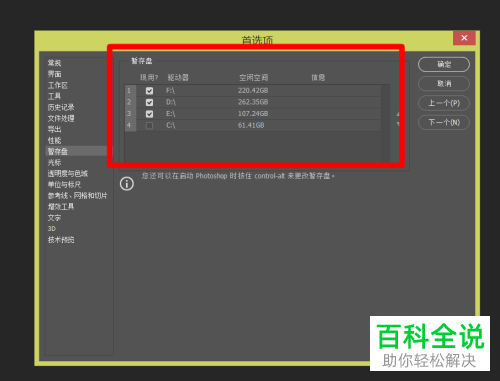Click the 驱动器 column header
This screenshot has width=500, height=381.
[x=178, y=78]
